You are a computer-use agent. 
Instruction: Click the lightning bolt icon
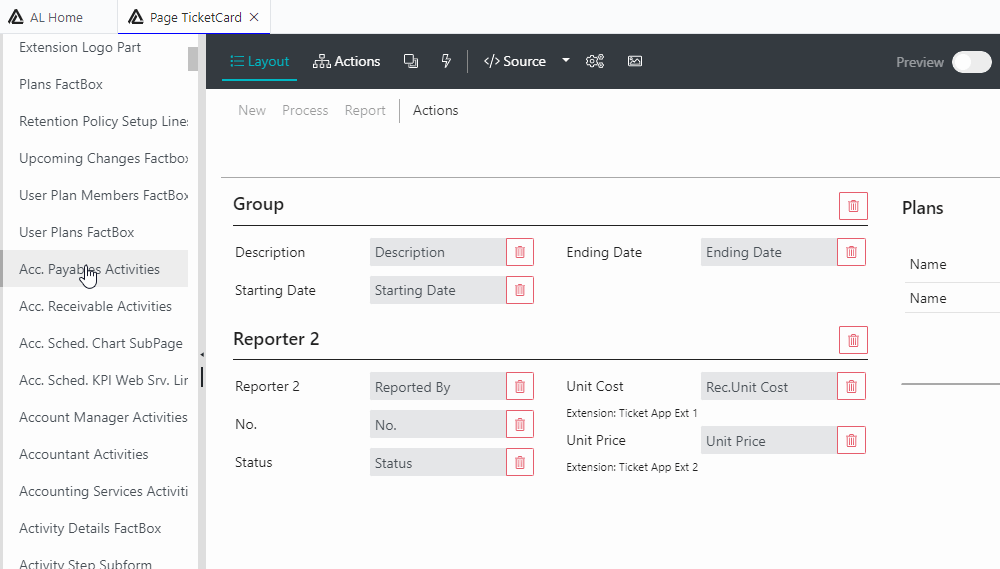pyautogui.click(x=446, y=61)
